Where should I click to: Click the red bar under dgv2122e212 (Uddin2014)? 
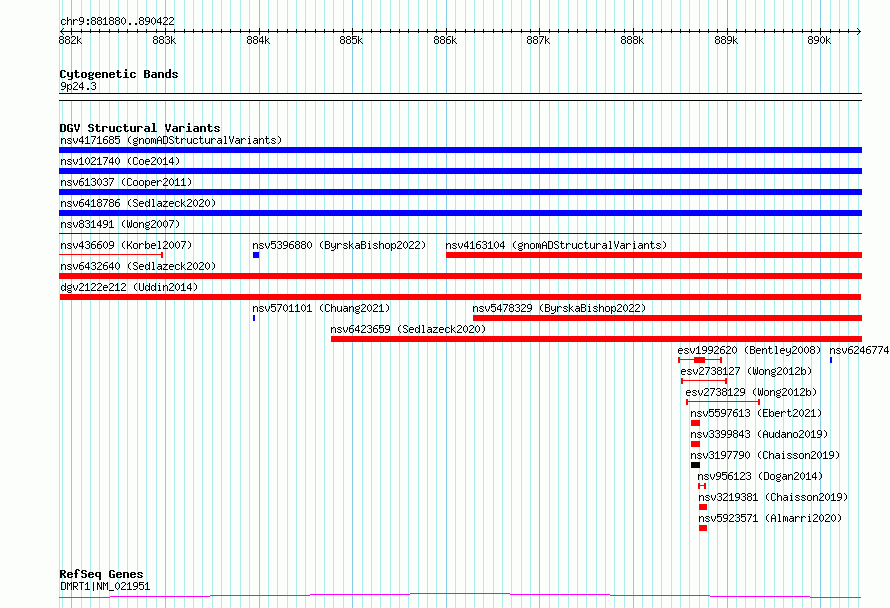(x=460, y=297)
